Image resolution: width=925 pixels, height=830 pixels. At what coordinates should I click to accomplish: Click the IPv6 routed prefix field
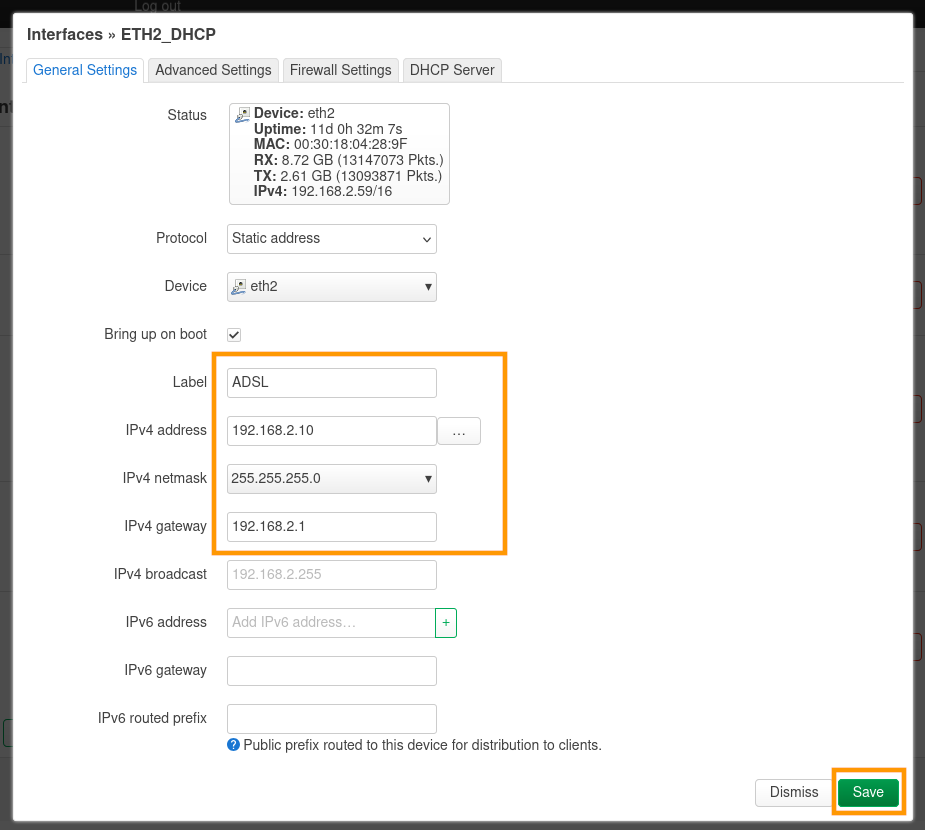coord(332,719)
